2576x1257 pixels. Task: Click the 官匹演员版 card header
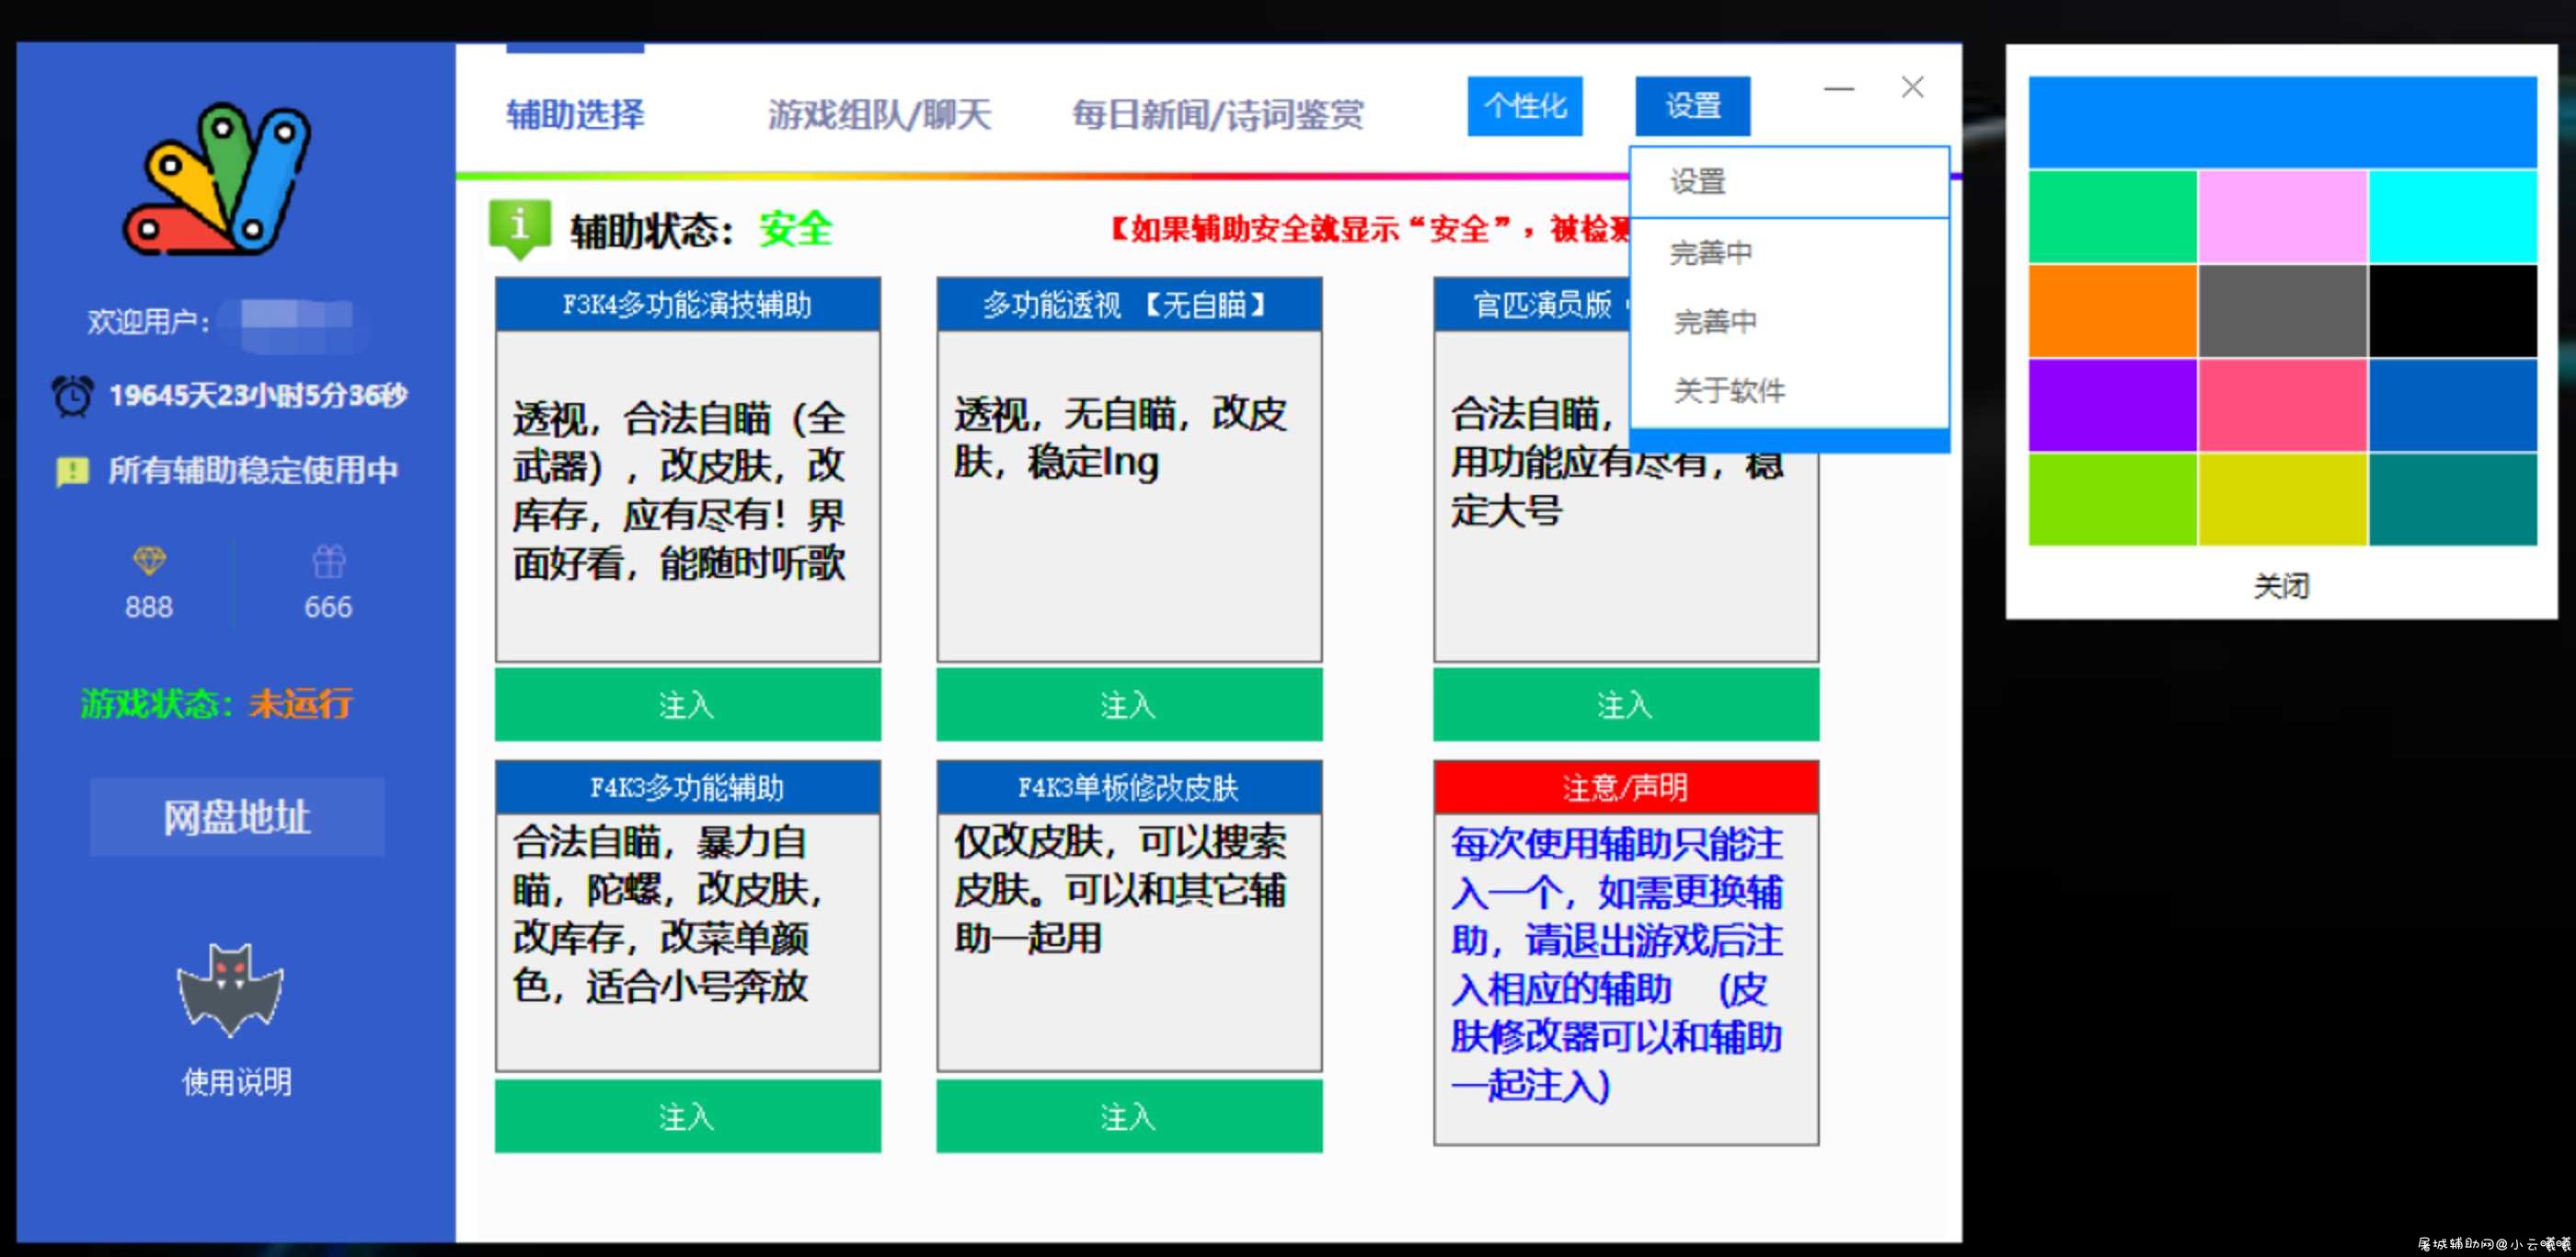tap(1533, 304)
